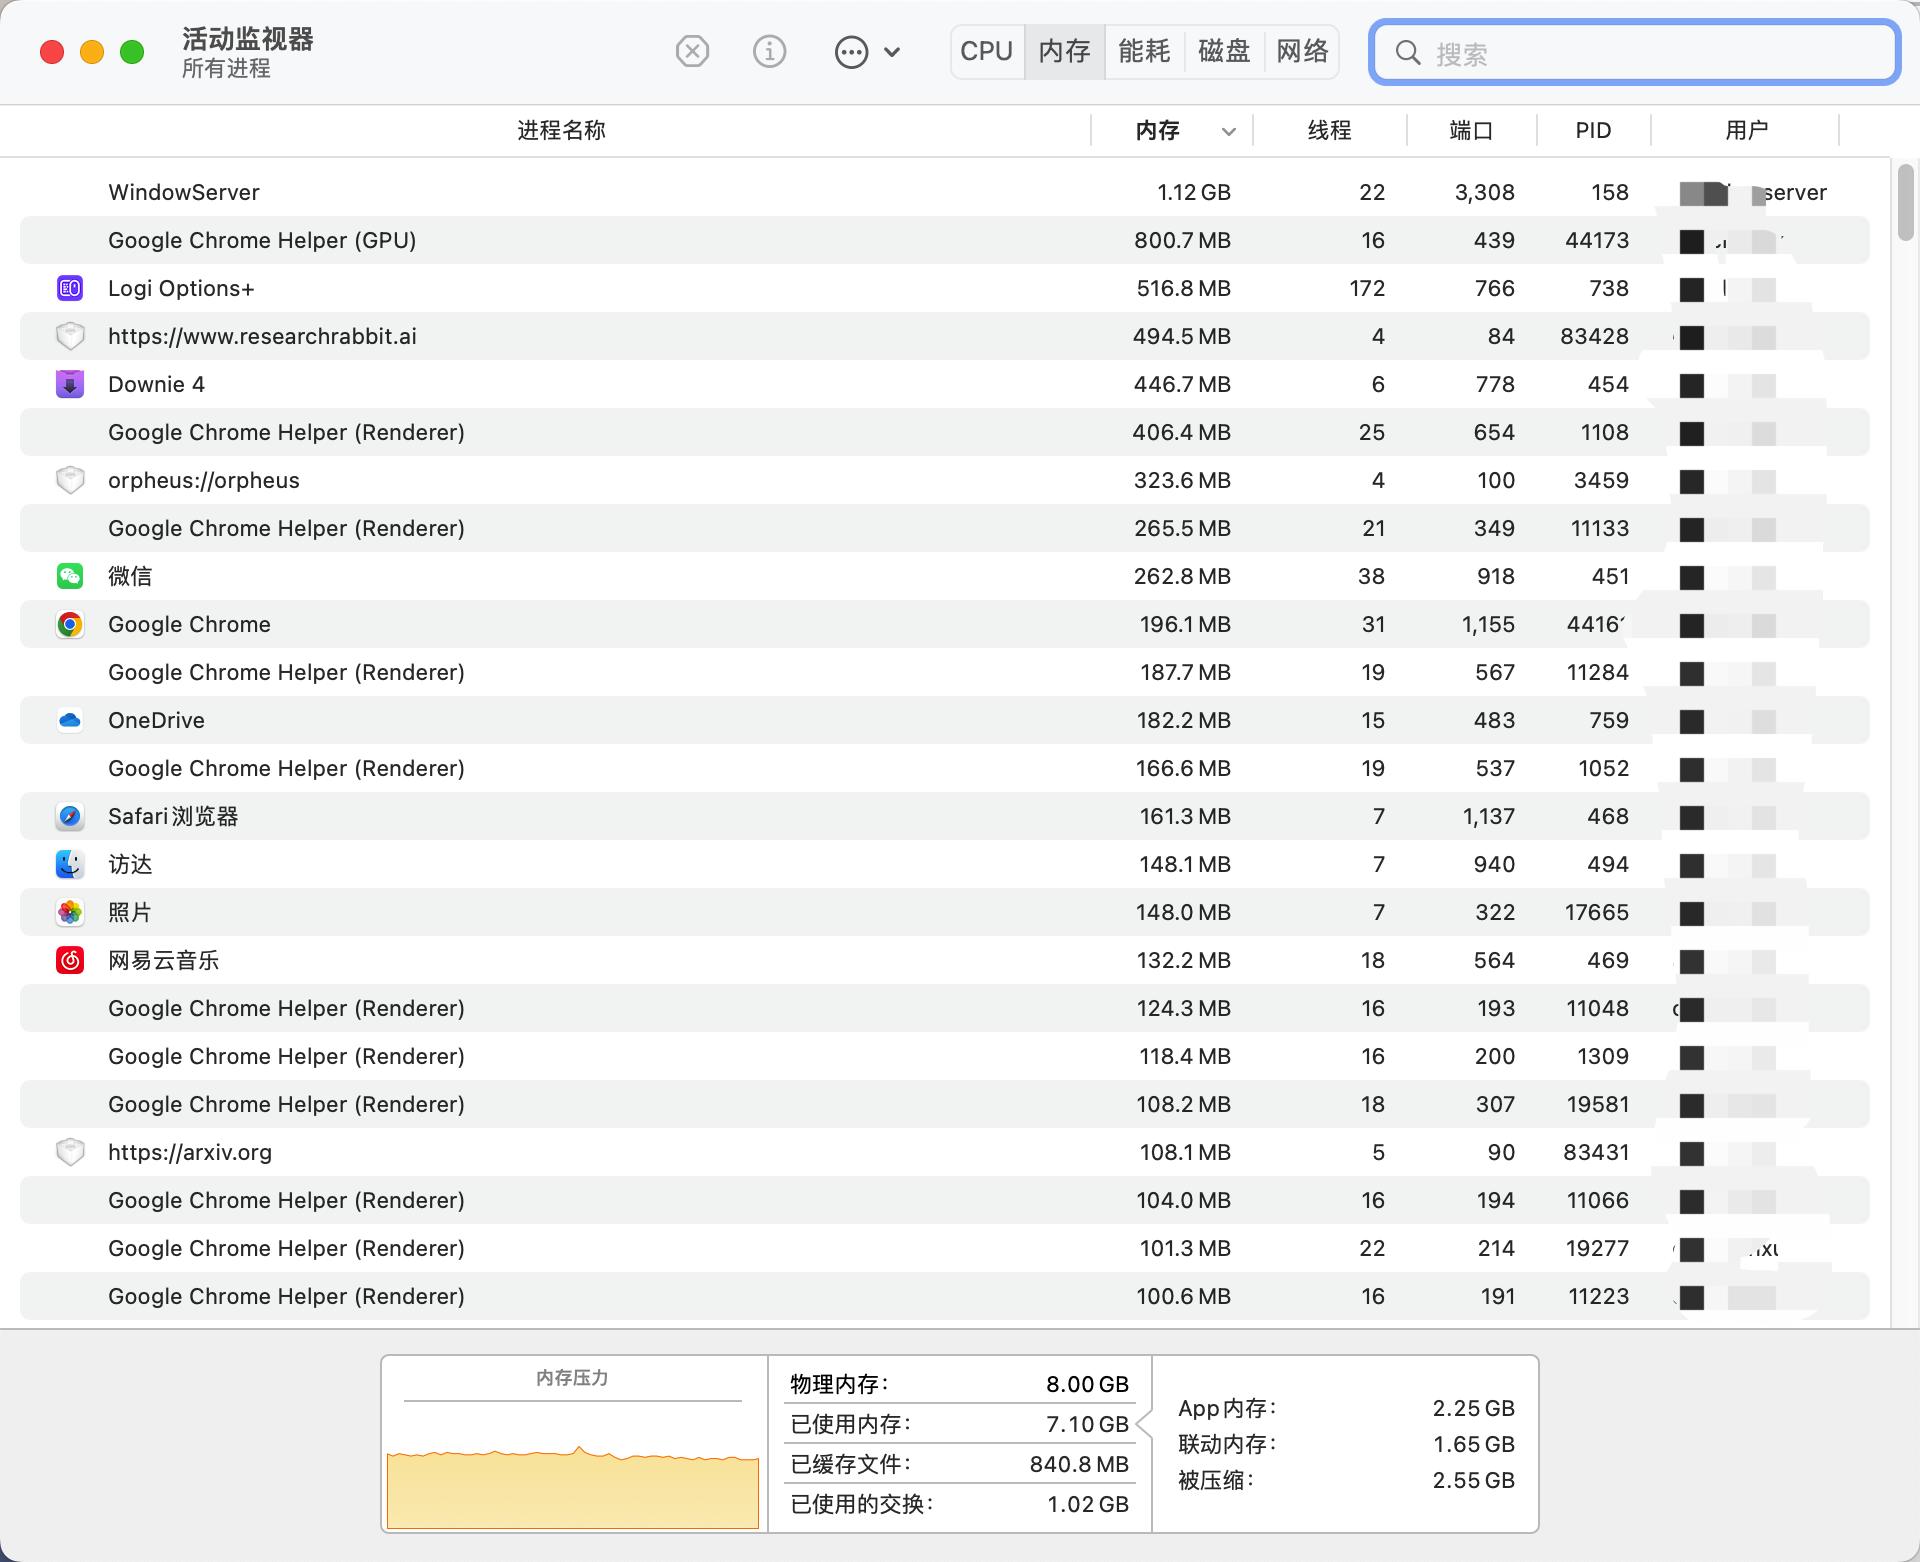The width and height of the screenshot is (1920, 1562).
Task: Click the 访达 Finder face icon
Action: pyautogui.click(x=70, y=863)
